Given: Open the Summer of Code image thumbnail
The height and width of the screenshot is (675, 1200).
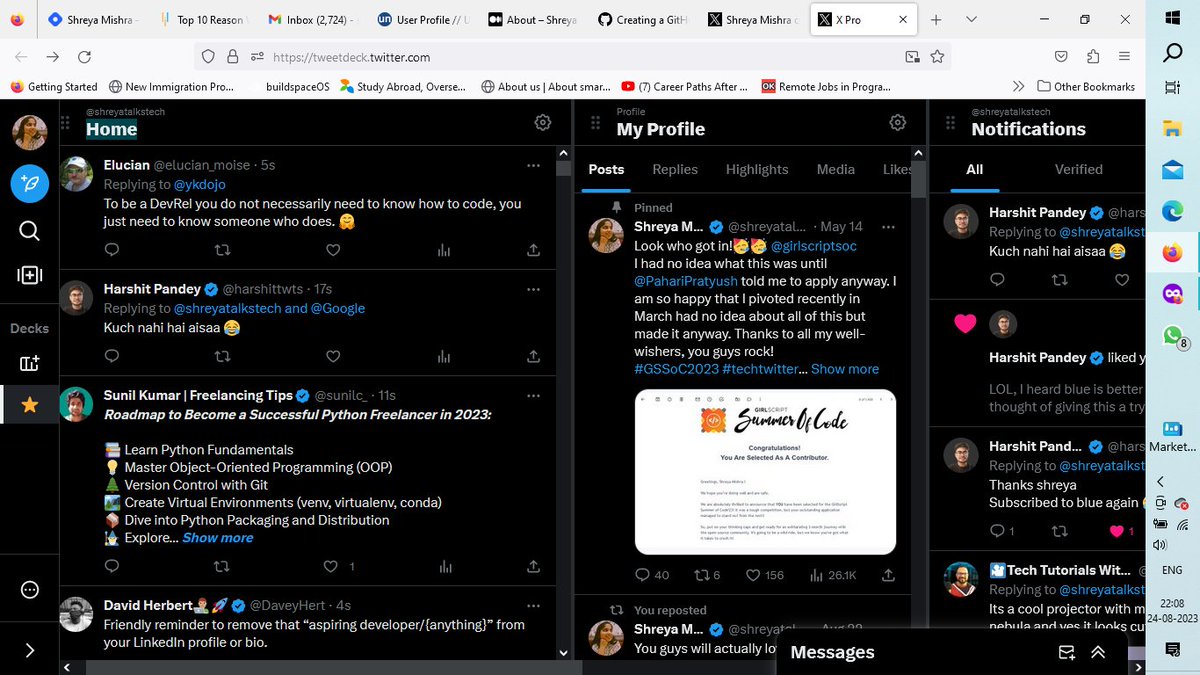Looking at the screenshot, I should click(x=765, y=472).
